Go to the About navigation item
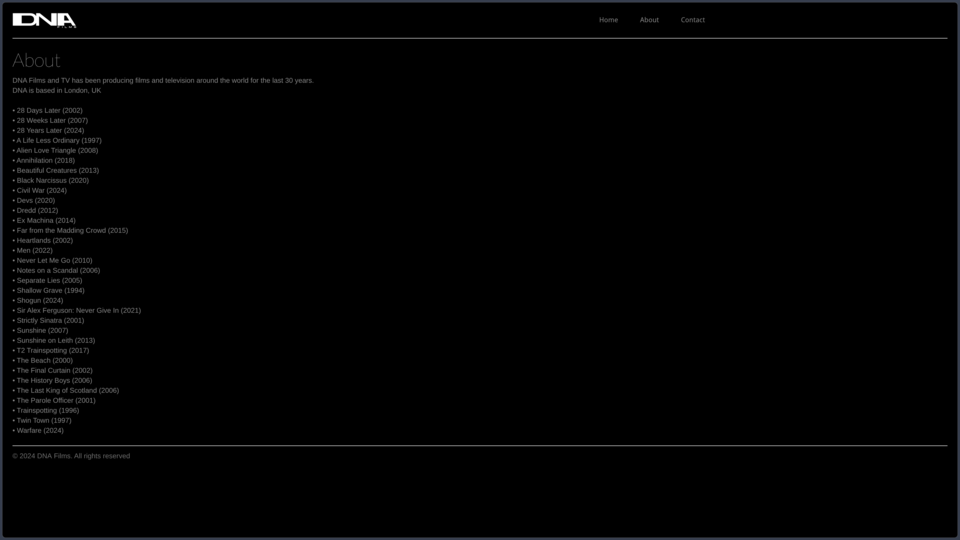Viewport: 960px width, 540px height. tap(649, 20)
